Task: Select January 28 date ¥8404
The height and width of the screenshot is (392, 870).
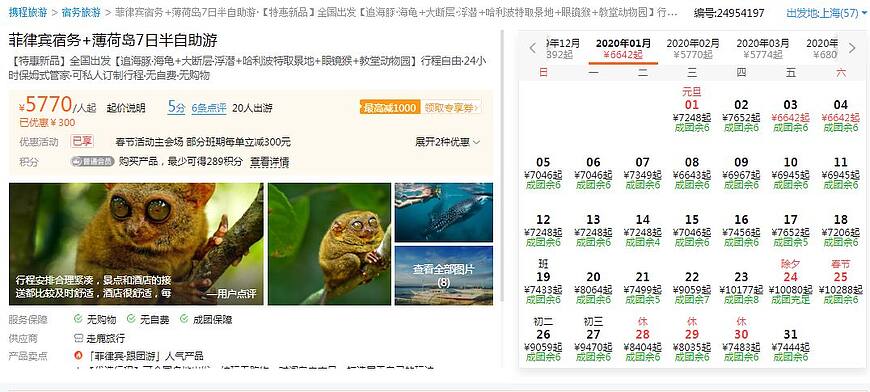Action: [x=643, y=339]
